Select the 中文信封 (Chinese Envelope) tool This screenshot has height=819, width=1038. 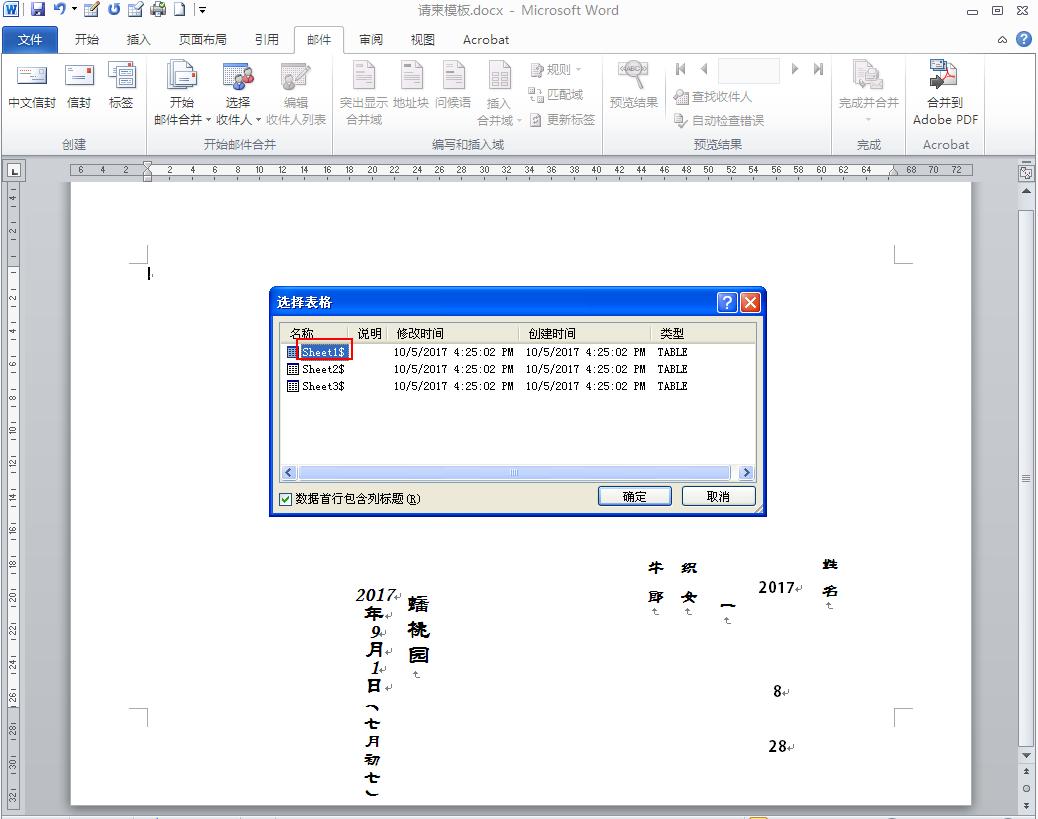pyautogui.click(x=31, y=90)
